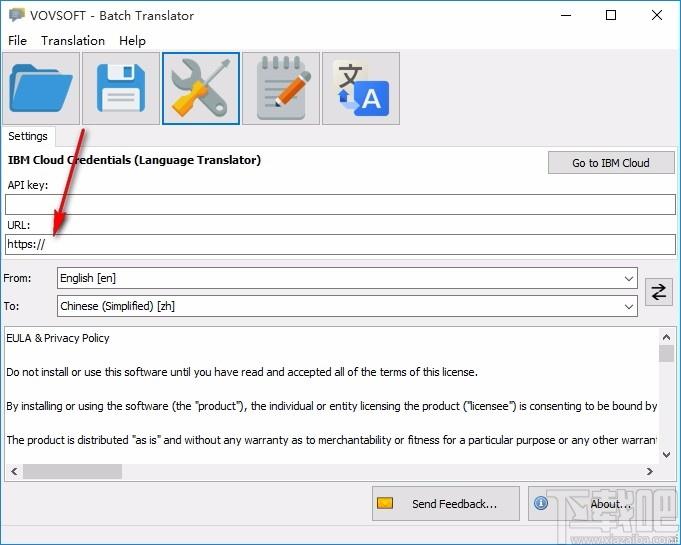Minimize the Batch Translator window

(566, 15)
